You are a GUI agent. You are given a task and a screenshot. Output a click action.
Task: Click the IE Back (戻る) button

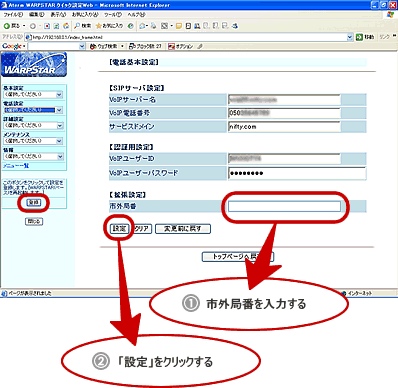tap(12, 26)
